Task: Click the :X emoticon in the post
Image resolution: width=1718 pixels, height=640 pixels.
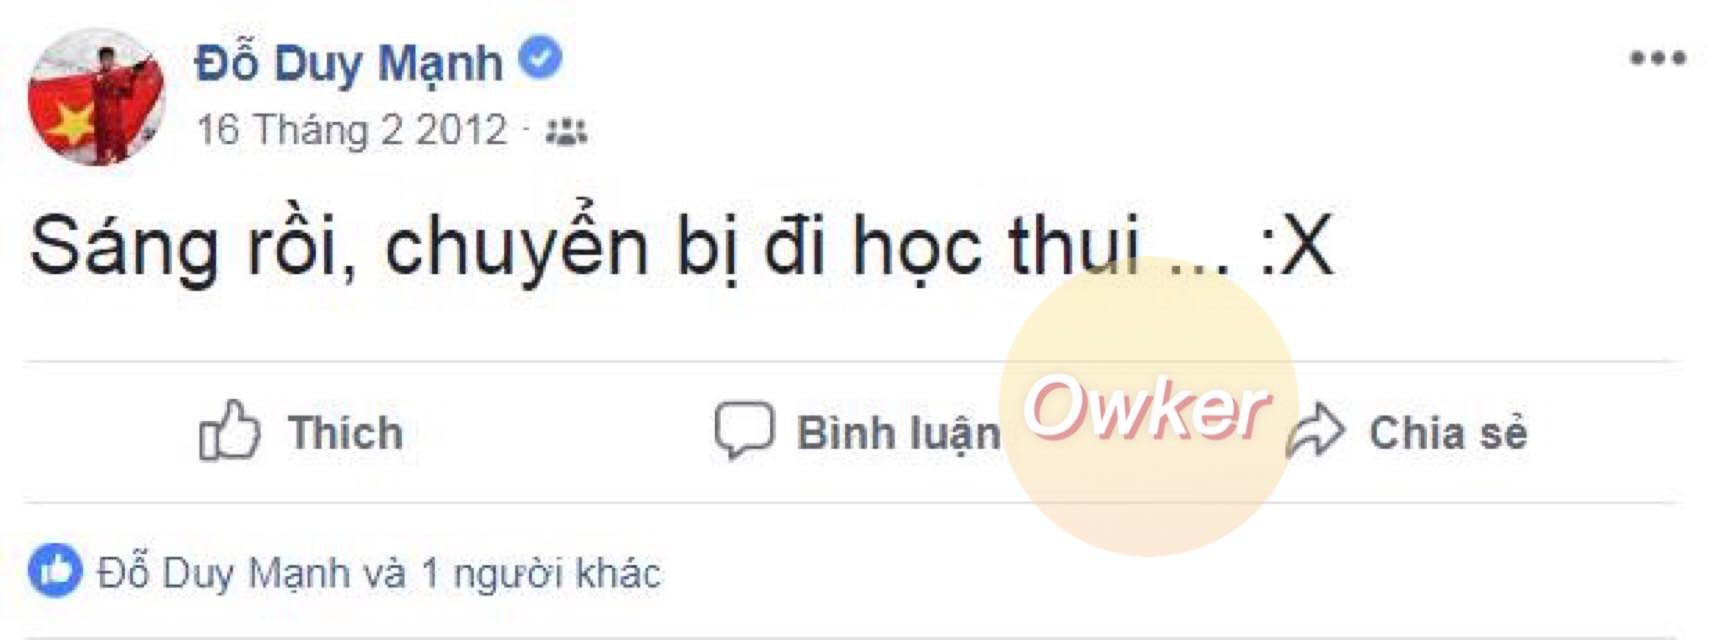Action: (1296, 245)
